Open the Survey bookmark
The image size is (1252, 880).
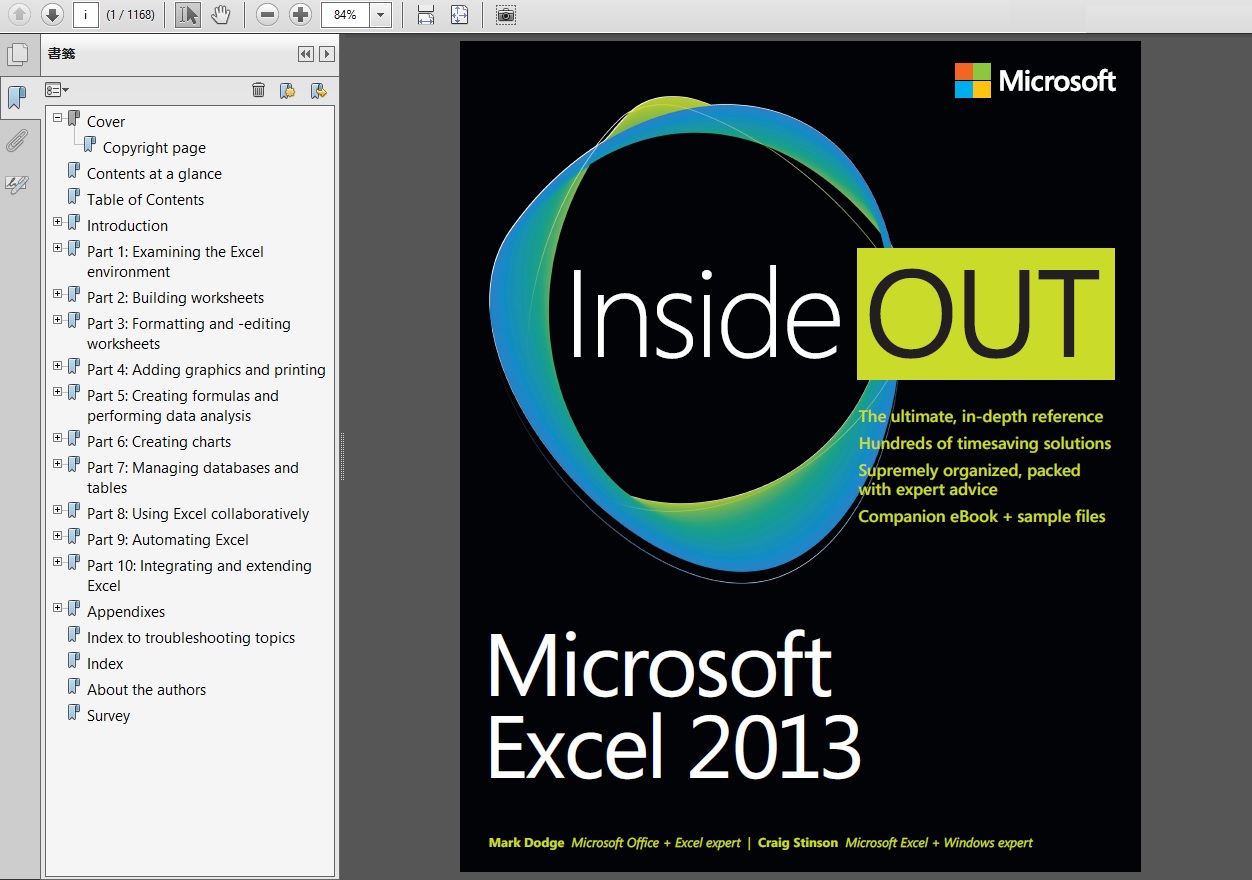tap(108, 716)
